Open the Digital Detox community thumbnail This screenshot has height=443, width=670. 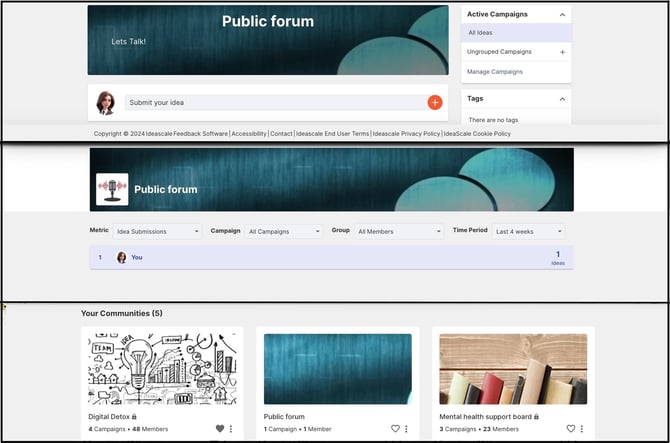point(162,369)
